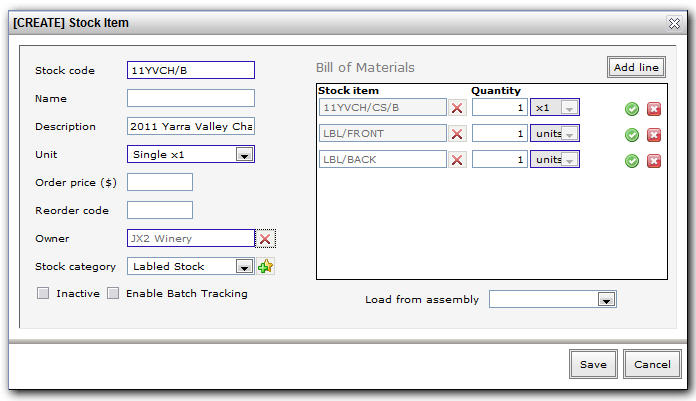Click quantity field for 11YVCH/CS/B
This screenshot has height=401, width=696.
[x=500, y=107]
